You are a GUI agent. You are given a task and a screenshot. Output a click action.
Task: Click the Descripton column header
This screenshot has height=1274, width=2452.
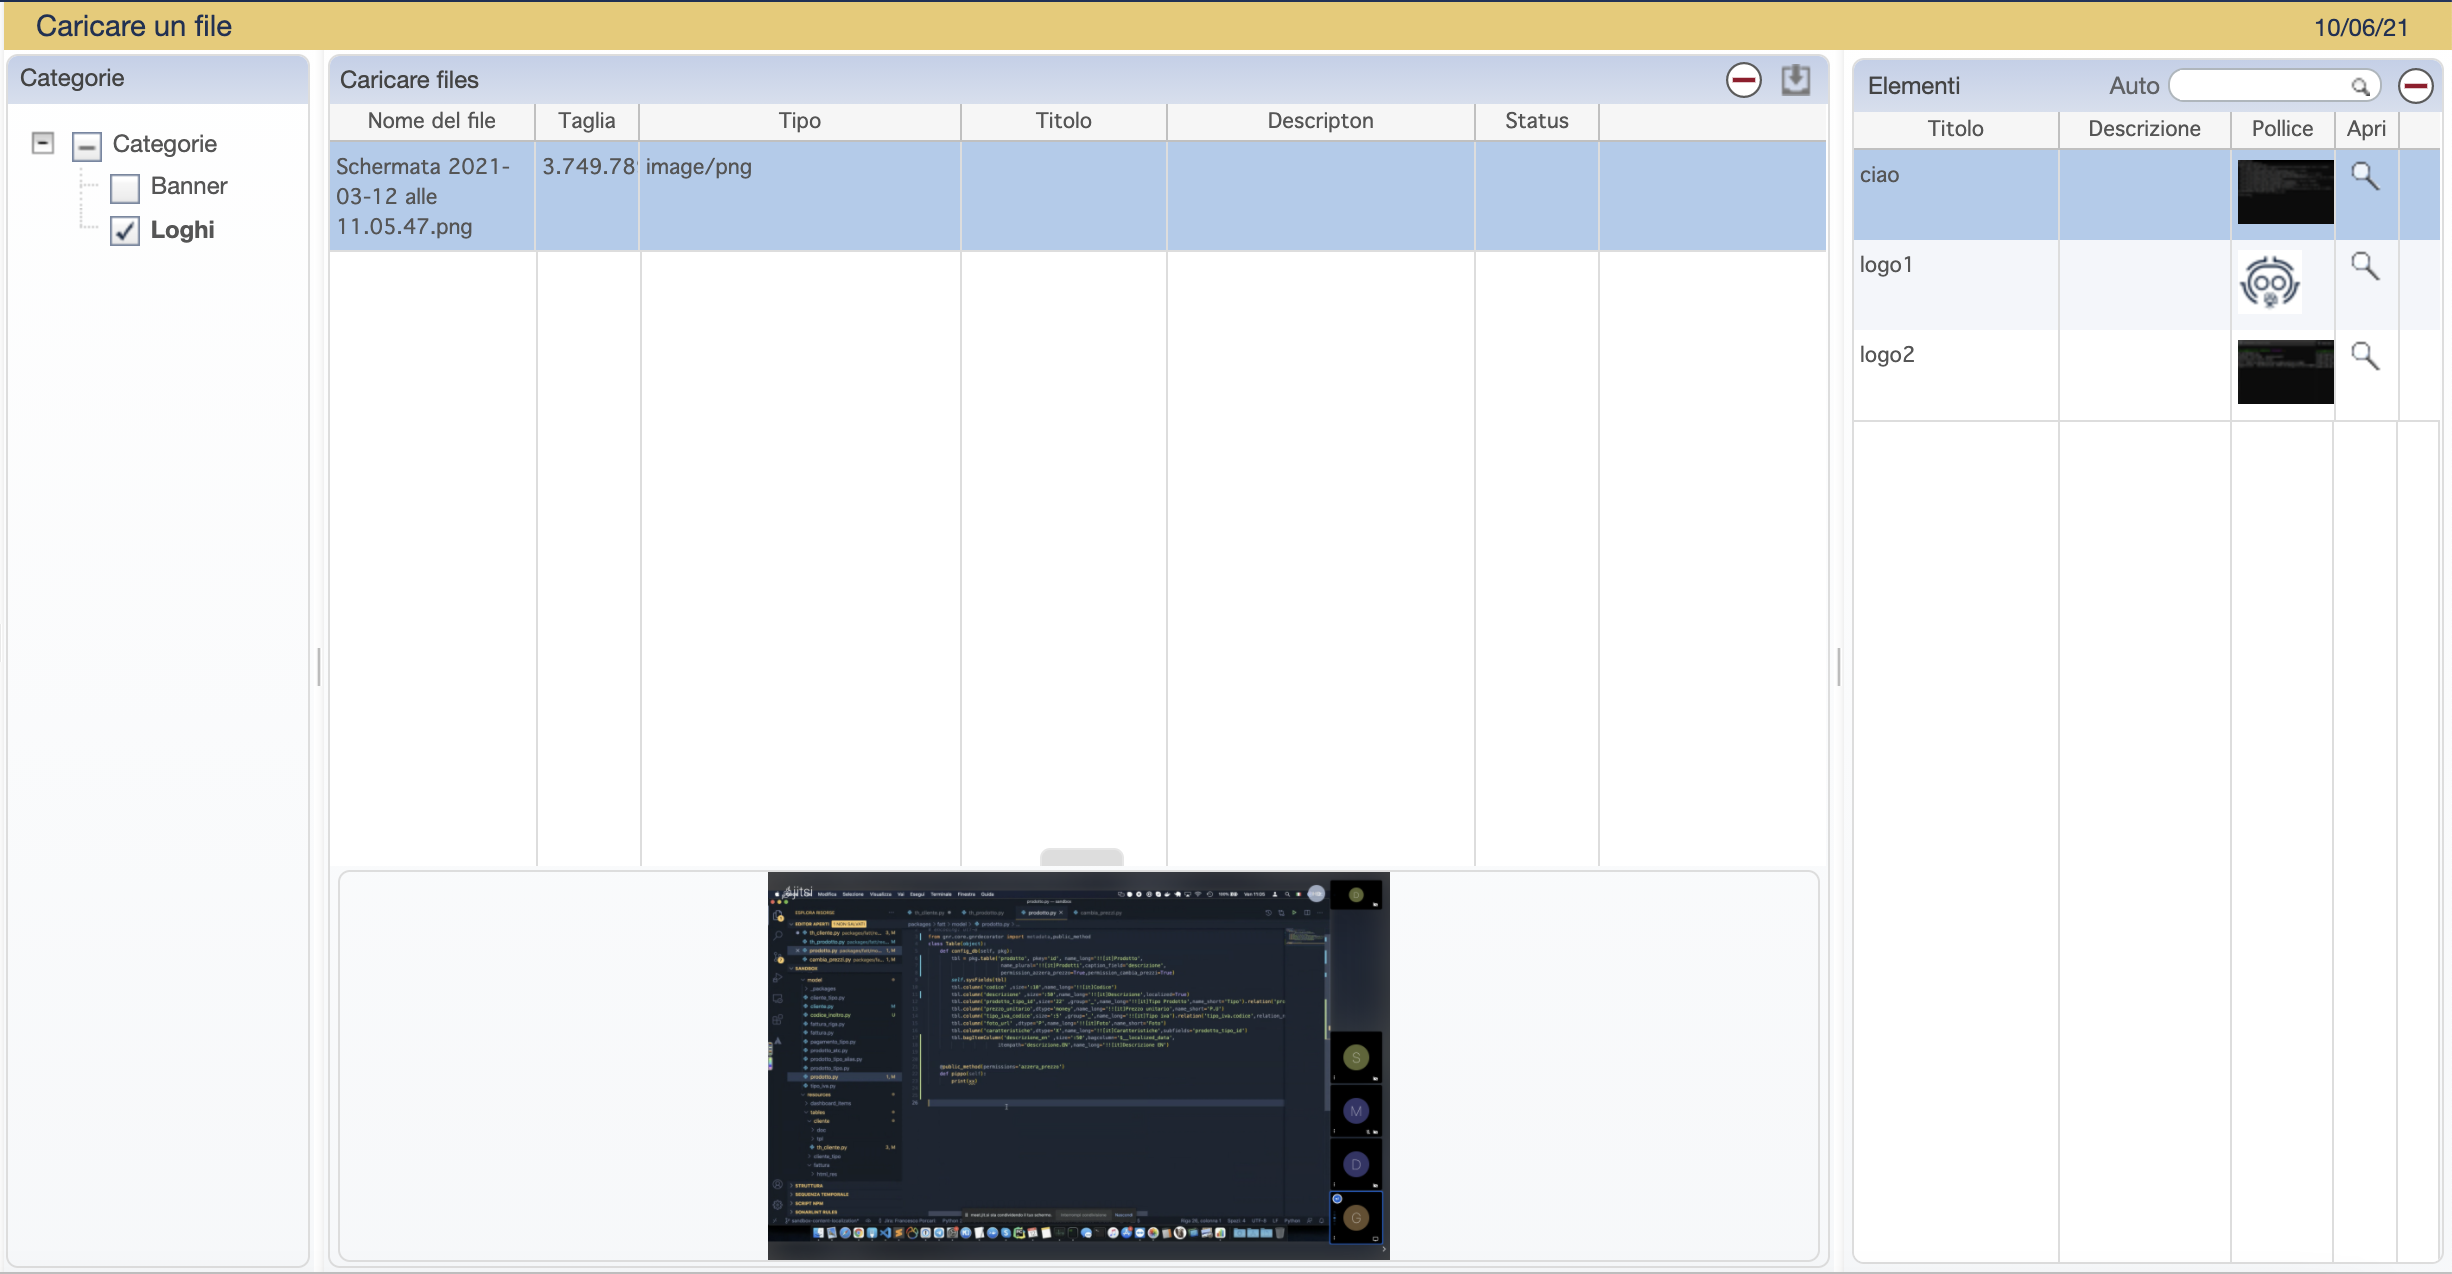point(1321,121)
